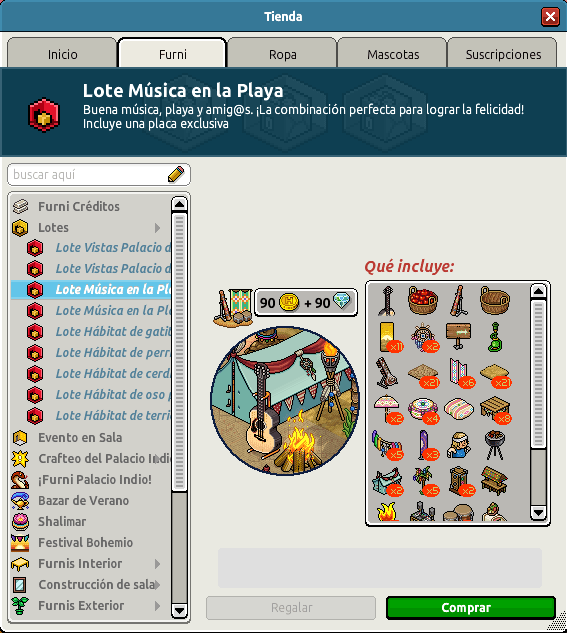This screenshot has width=567, height=633.
Task: Click the category list scrollbar down arrow
Action: (179, 610)
